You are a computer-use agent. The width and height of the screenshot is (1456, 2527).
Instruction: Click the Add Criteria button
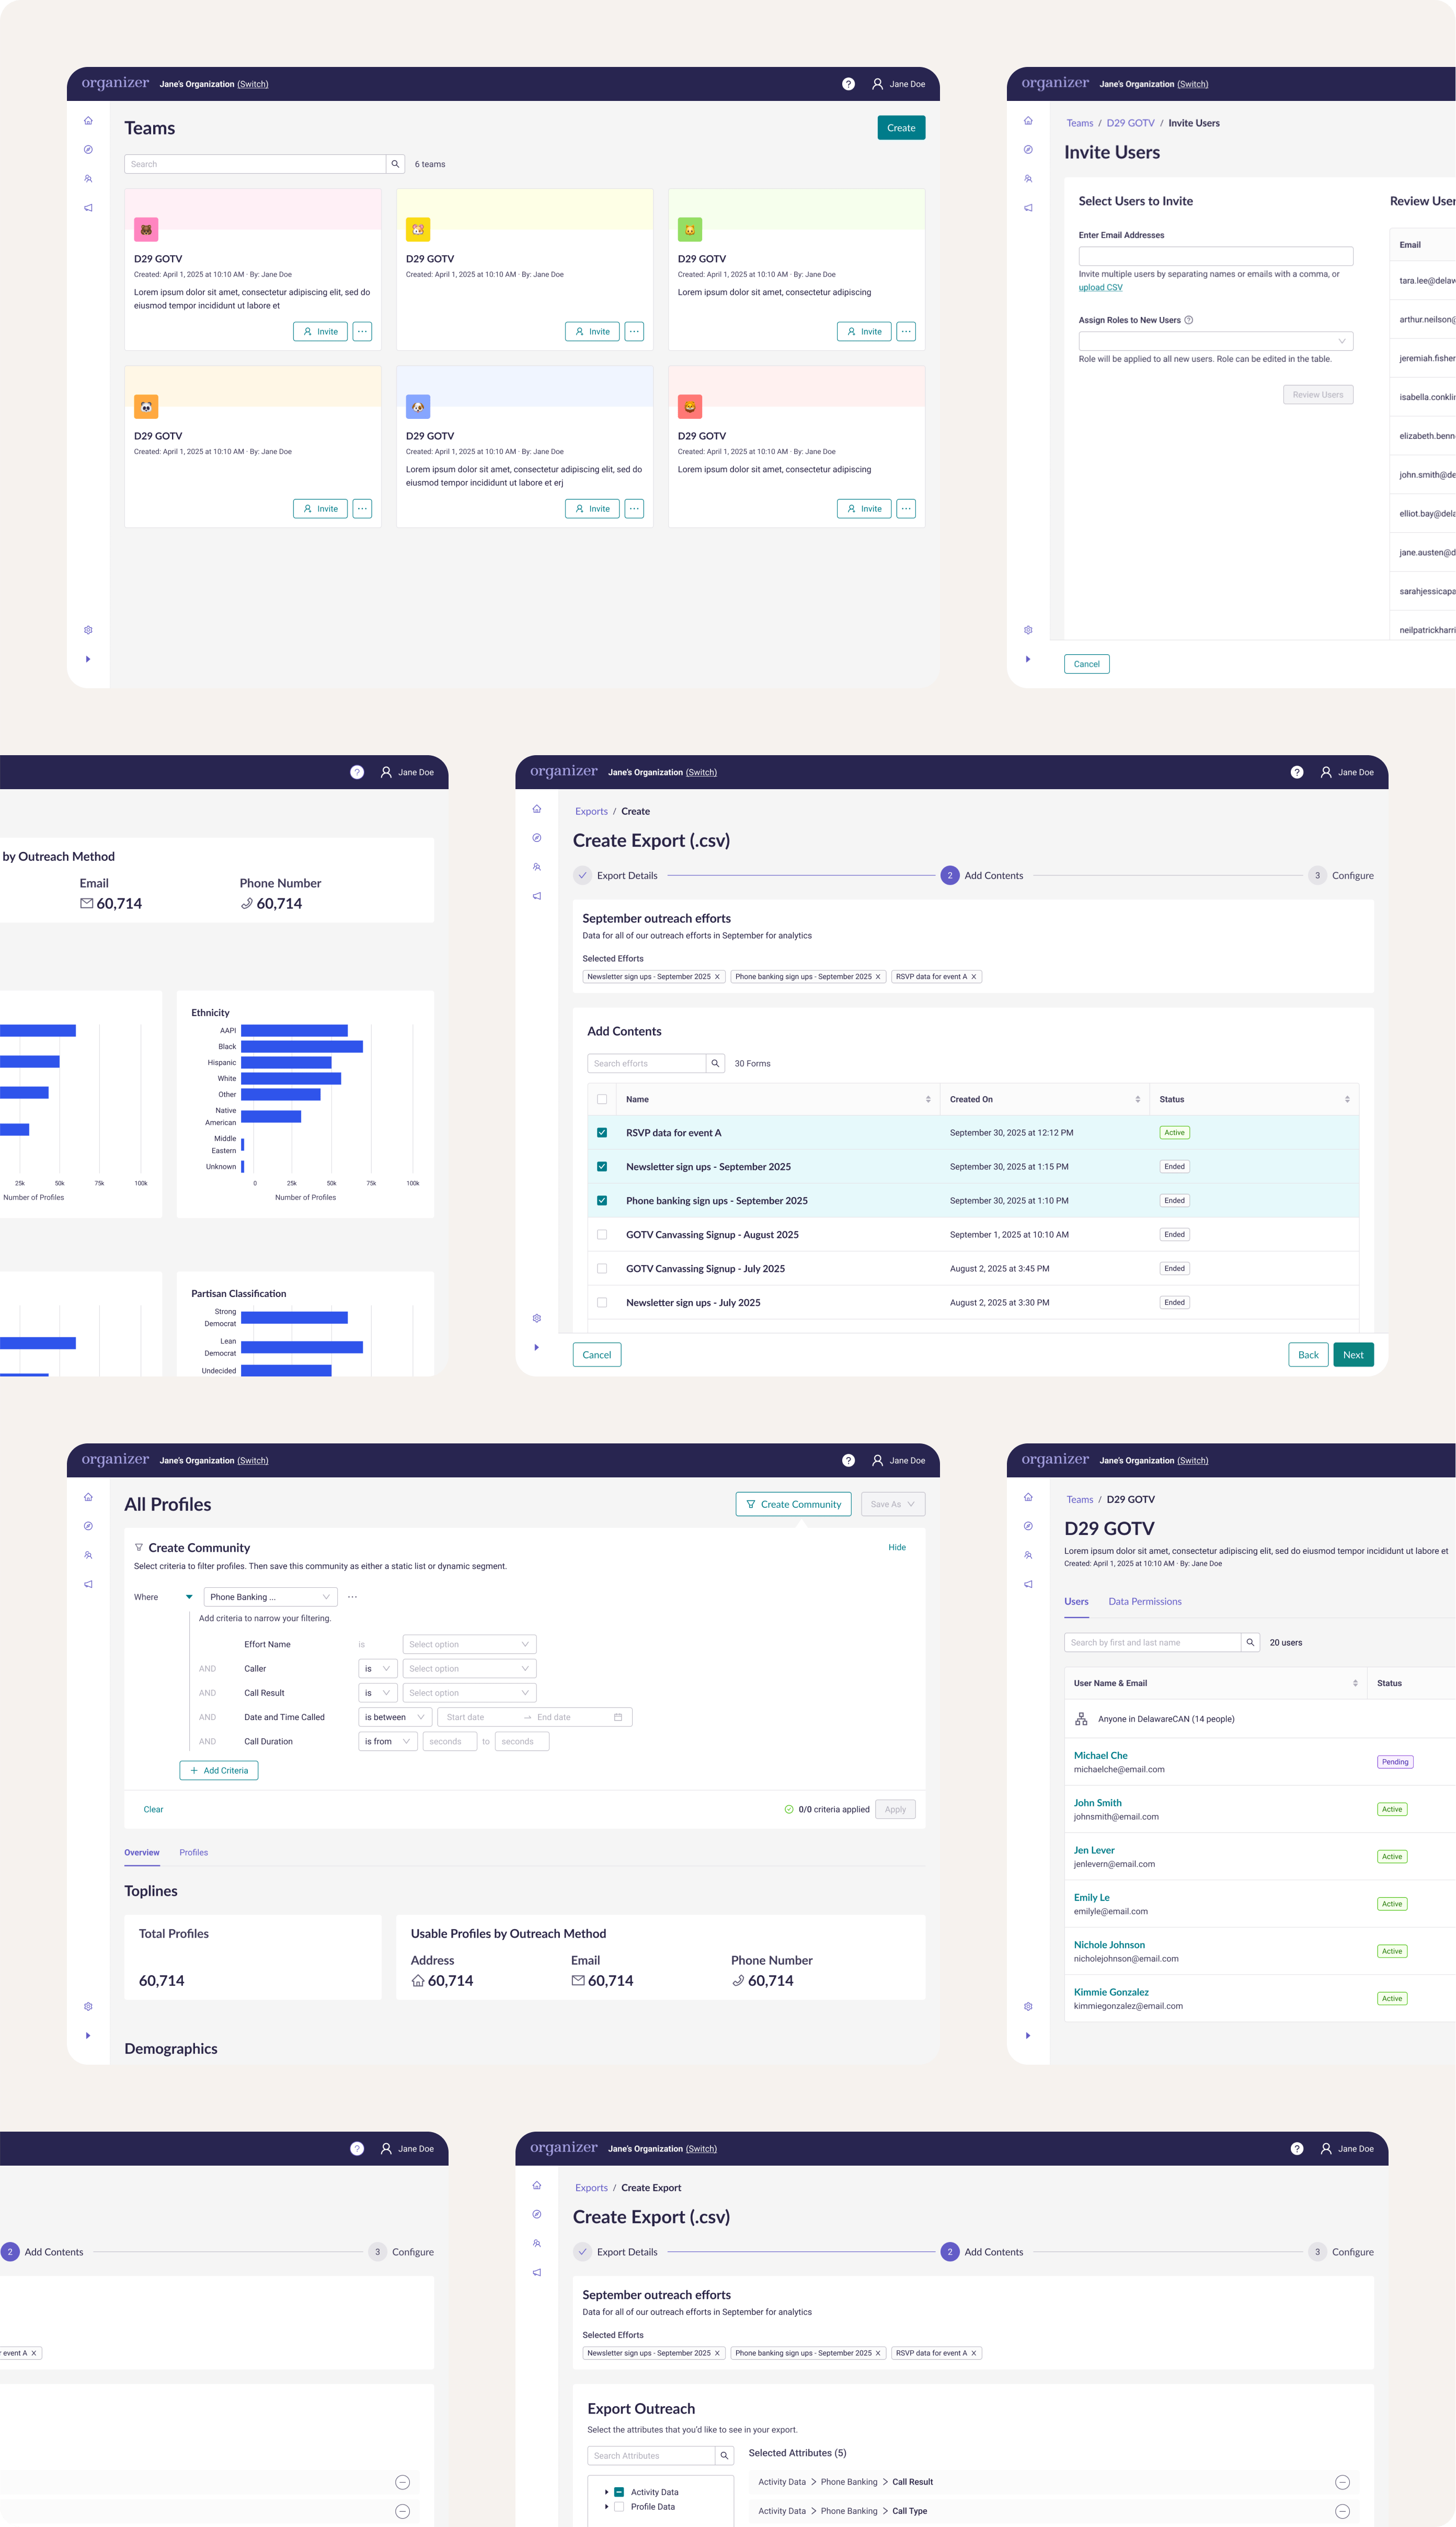[219, 1770]
